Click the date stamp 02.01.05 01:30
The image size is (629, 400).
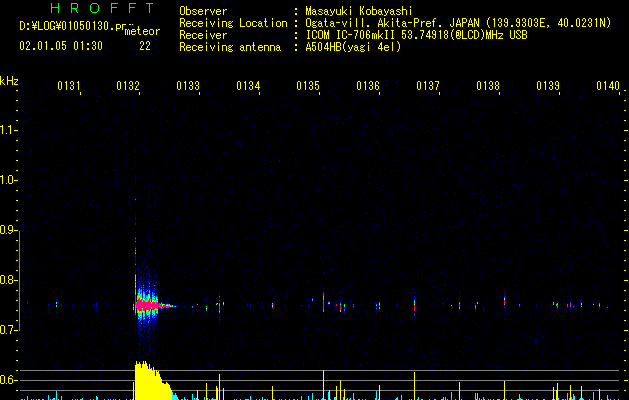61,46
